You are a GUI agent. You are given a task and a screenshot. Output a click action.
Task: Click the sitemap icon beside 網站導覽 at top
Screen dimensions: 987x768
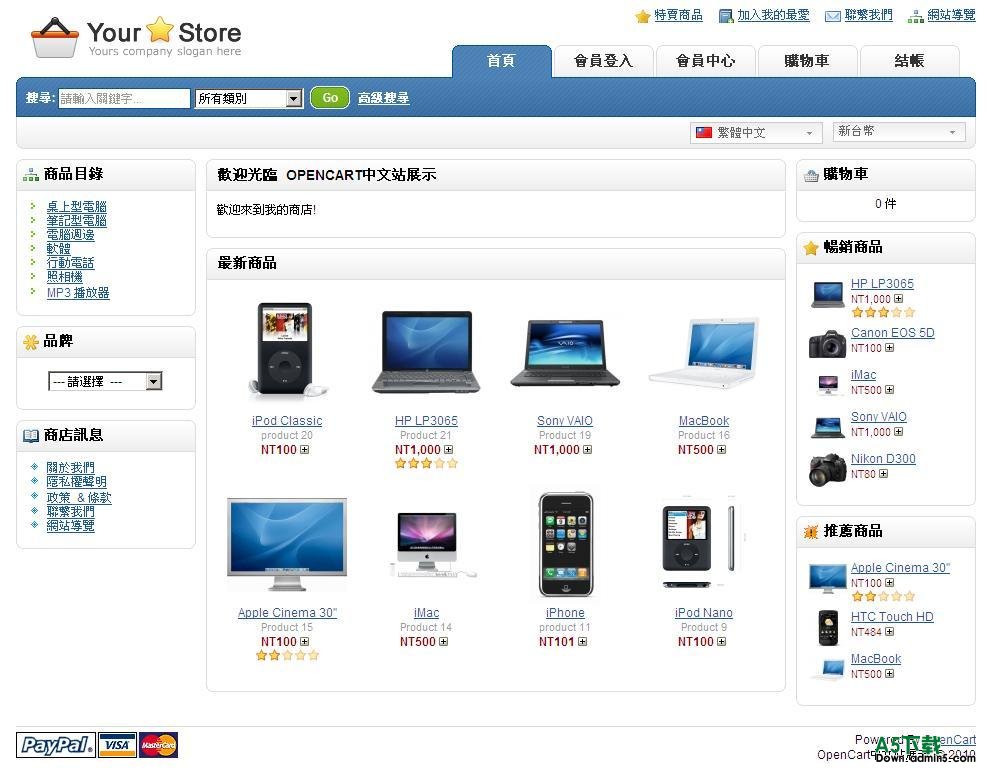915,16
